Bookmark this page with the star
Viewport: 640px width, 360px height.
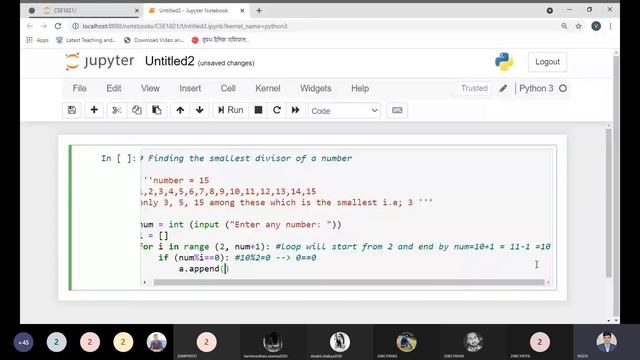click(578, 26)
